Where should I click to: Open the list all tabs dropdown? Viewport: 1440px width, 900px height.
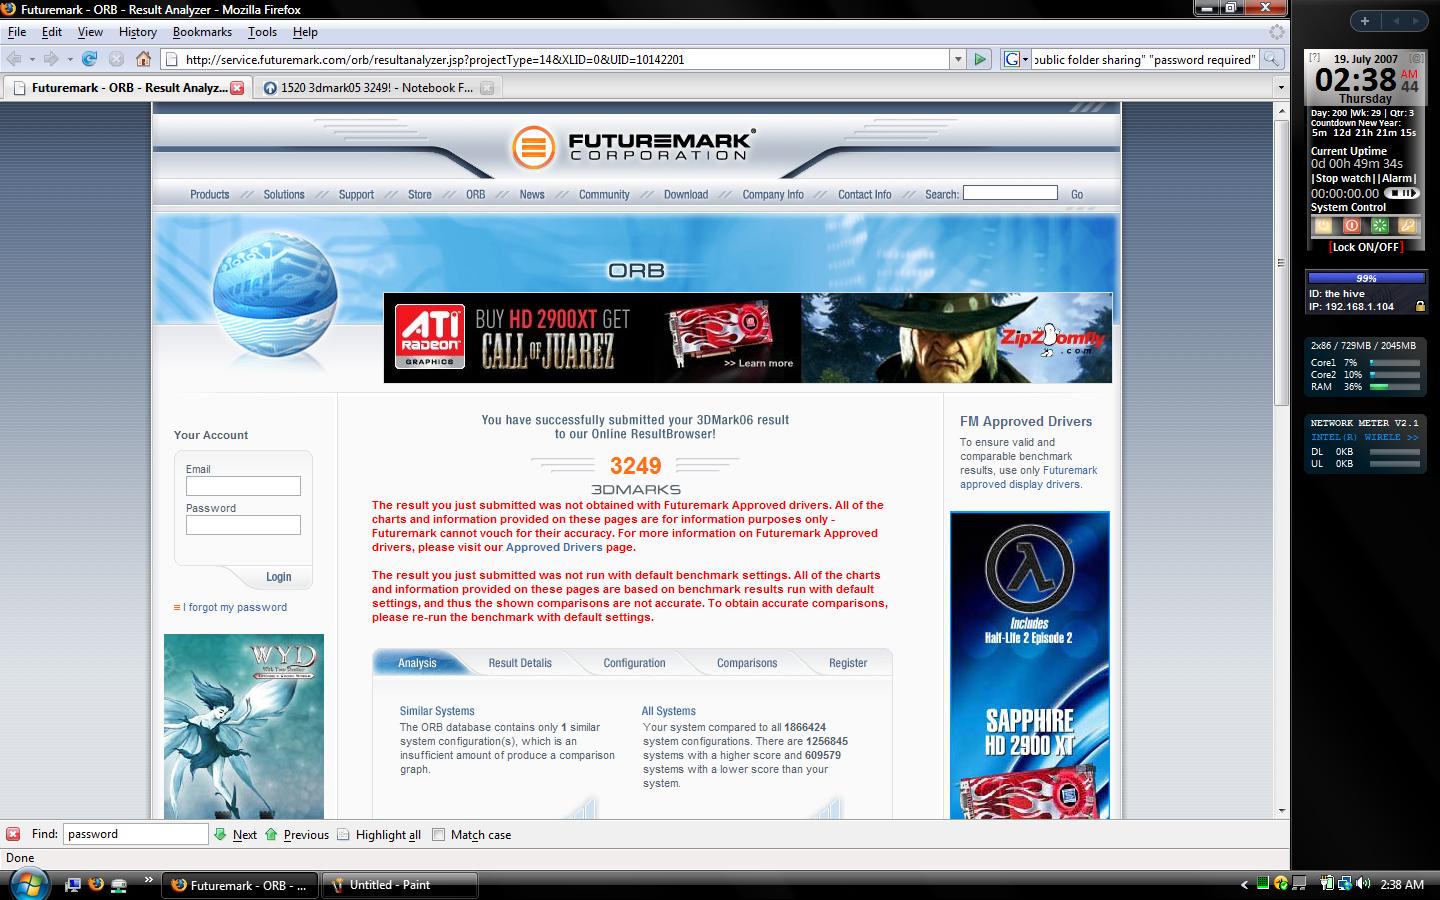pos(1280,88)
